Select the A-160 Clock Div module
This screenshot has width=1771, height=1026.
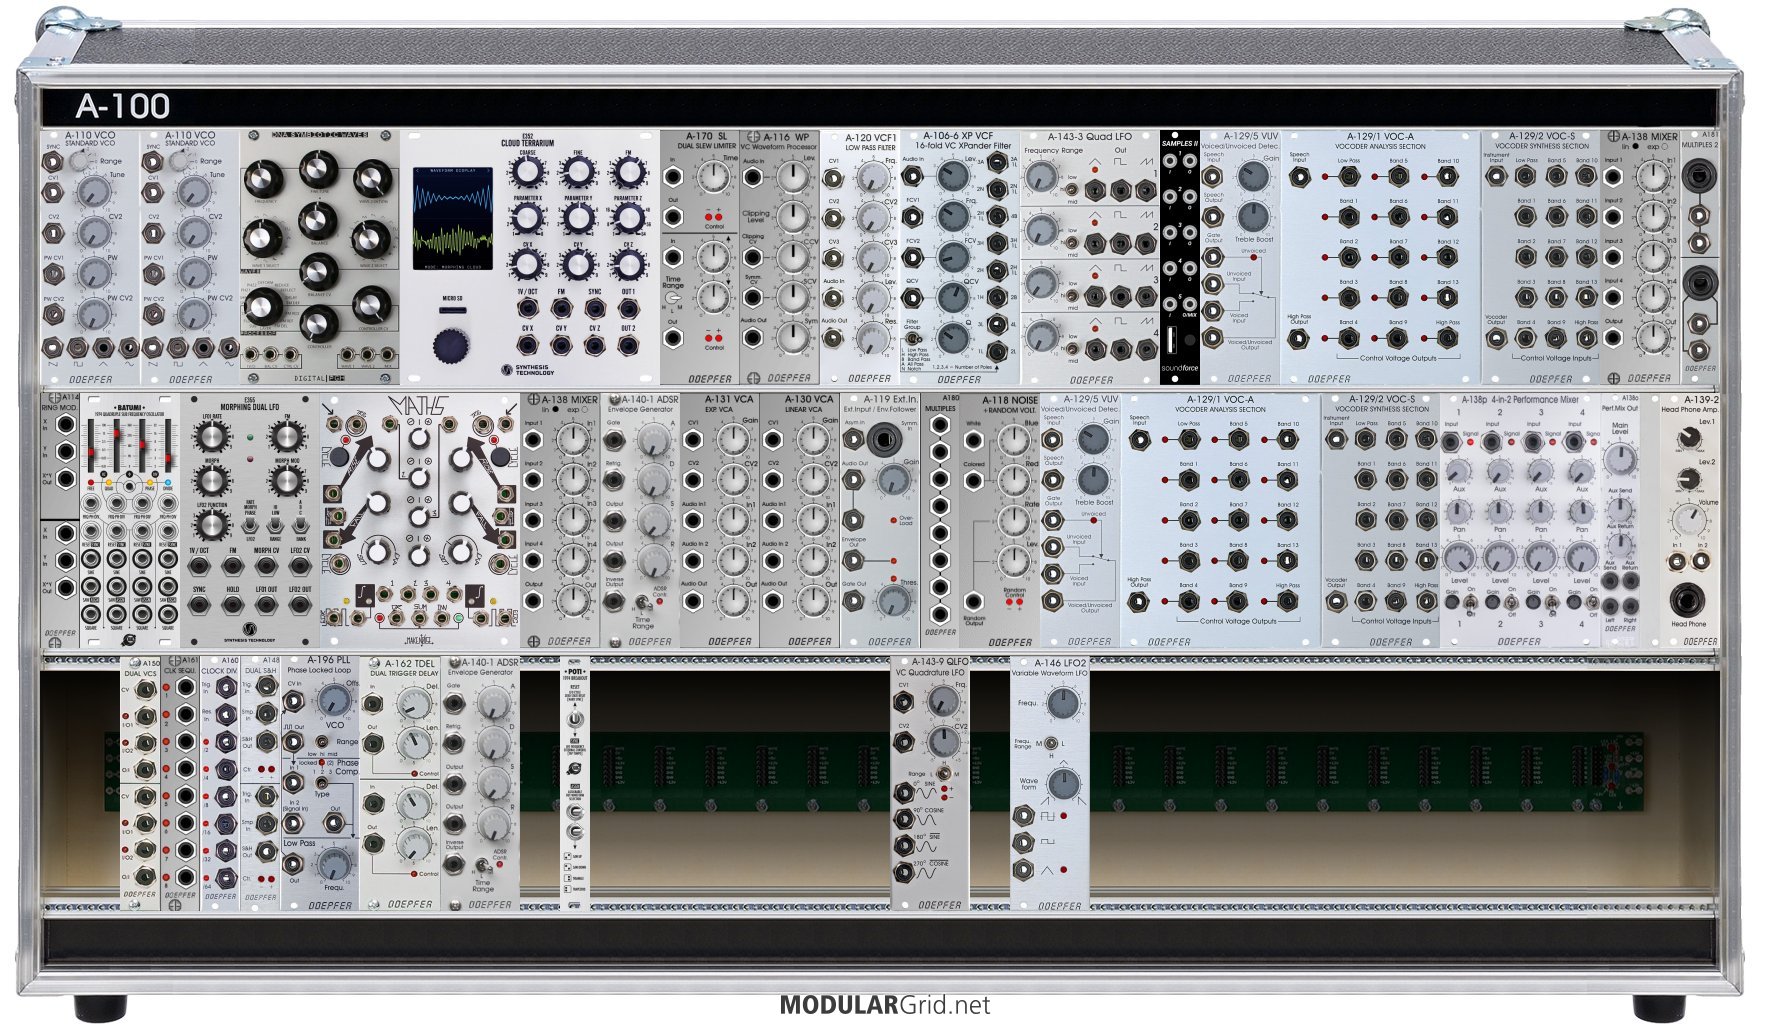coord(219,783)
